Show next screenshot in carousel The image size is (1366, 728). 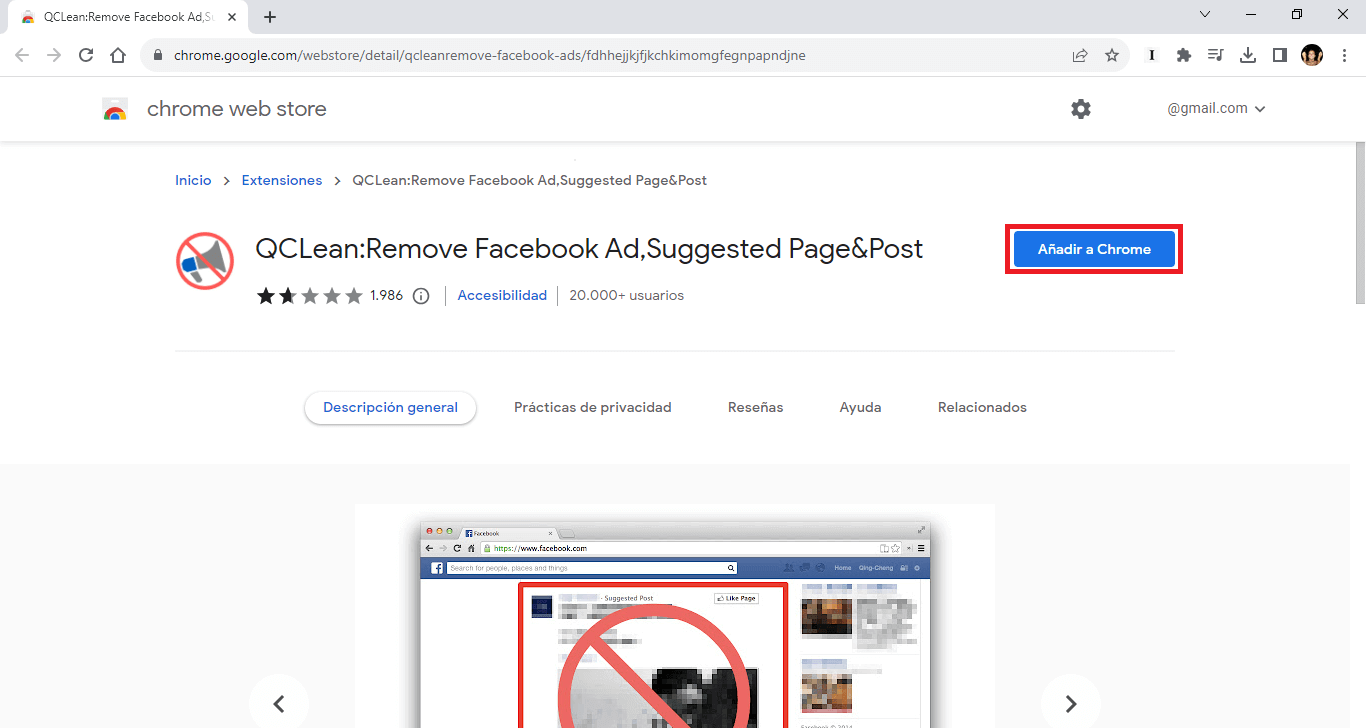point(1071,703)
